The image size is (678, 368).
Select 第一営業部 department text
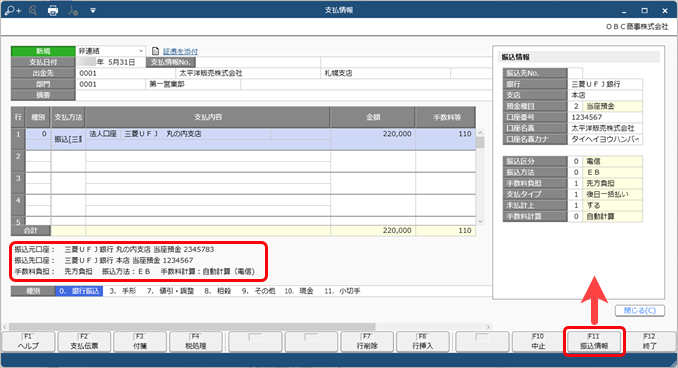click(x=167, y=84)
